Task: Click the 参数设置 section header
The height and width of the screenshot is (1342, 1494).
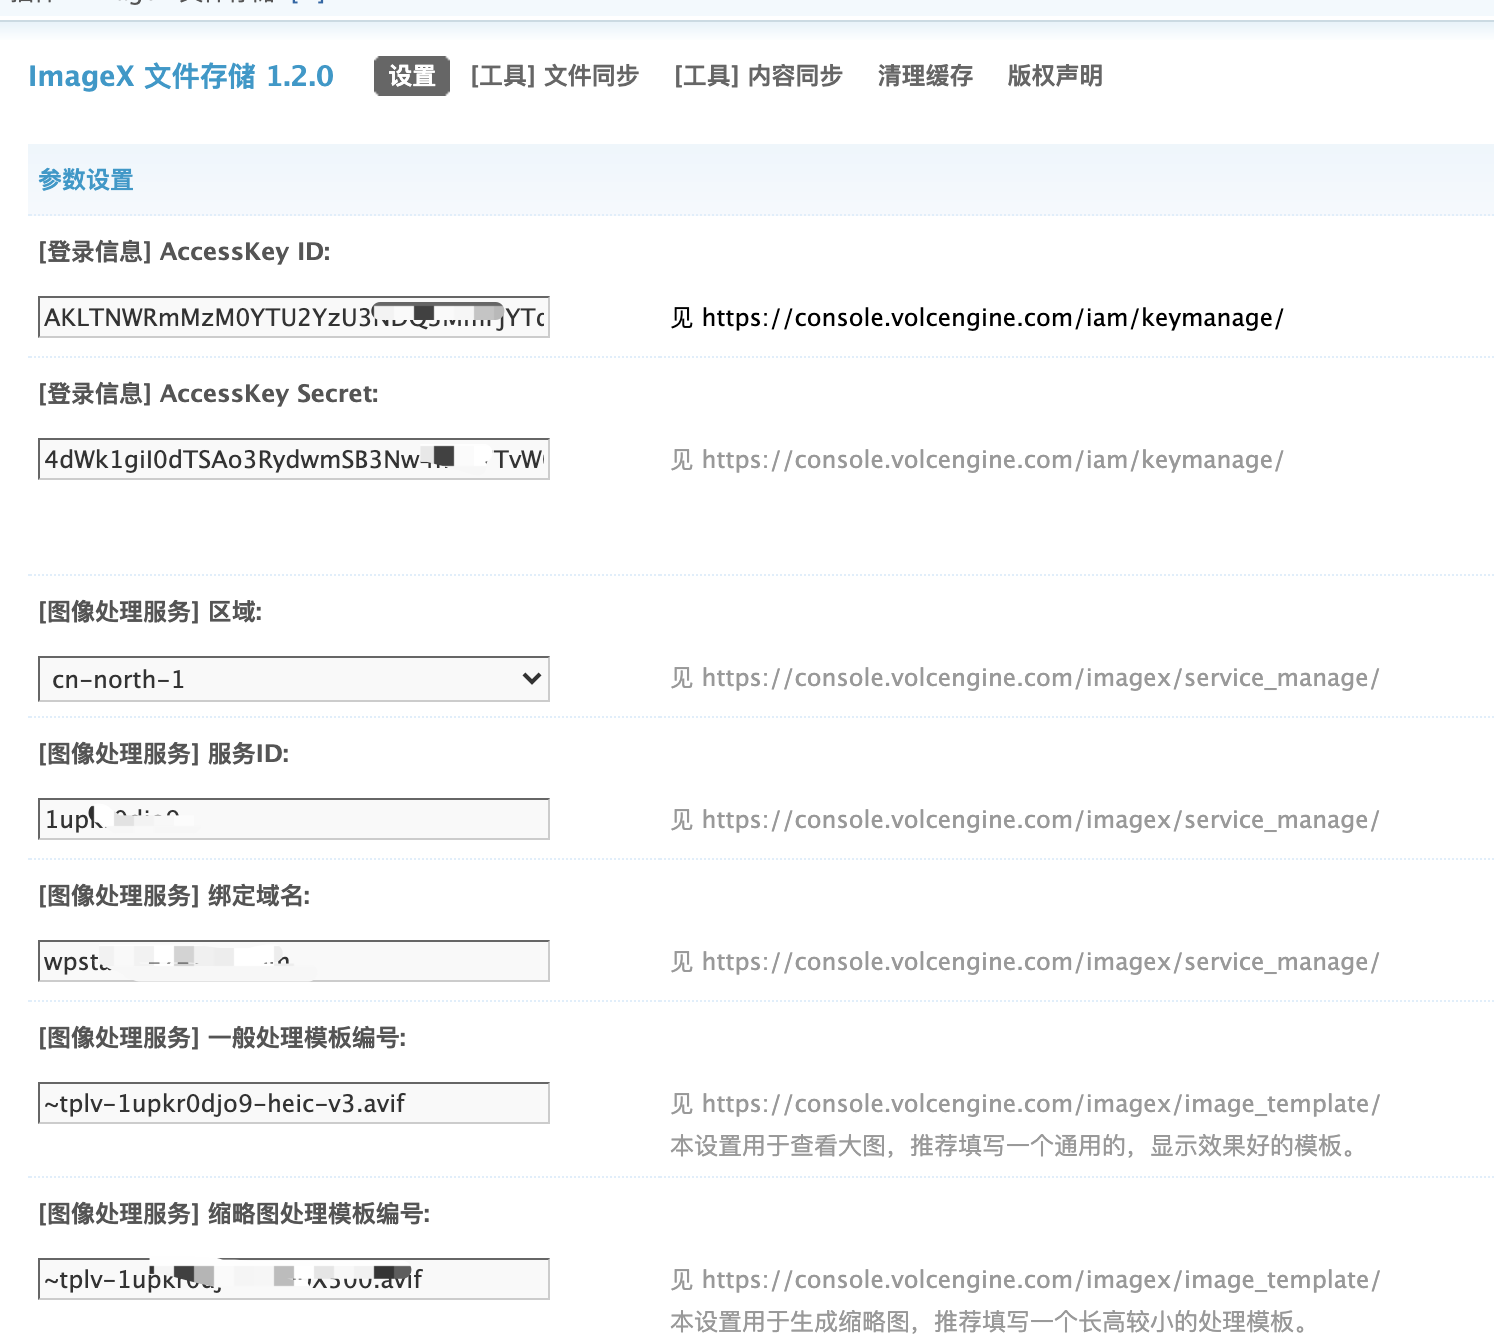Action: coord(86,180)
